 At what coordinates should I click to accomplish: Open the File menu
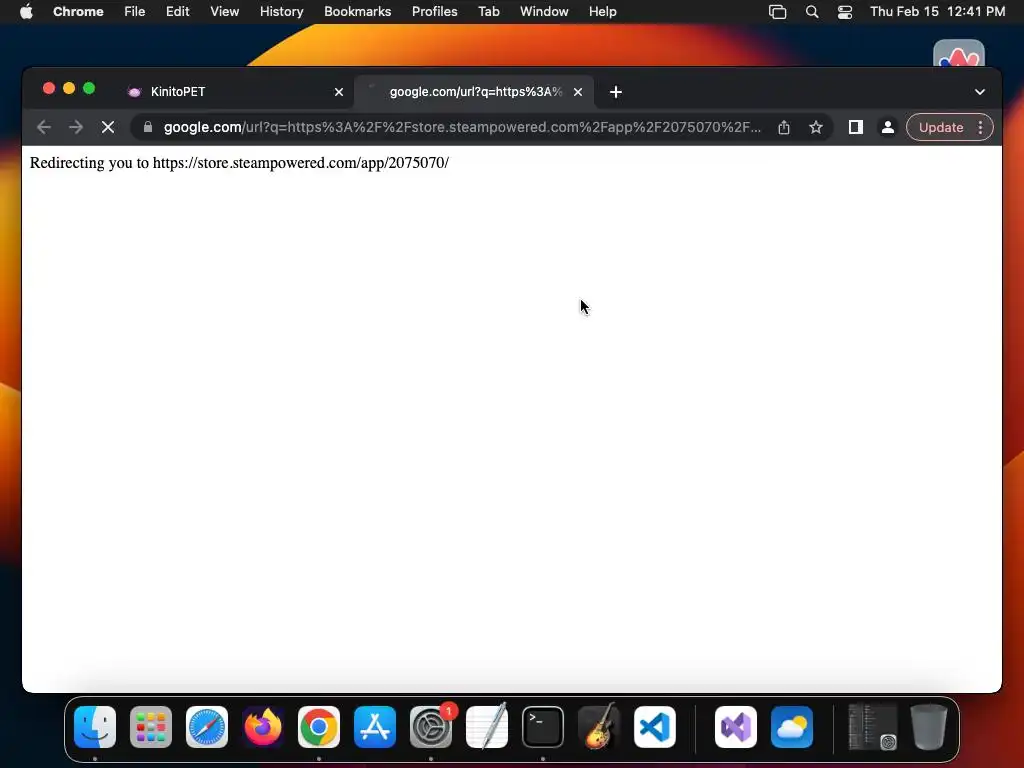[x=135, y=12]
